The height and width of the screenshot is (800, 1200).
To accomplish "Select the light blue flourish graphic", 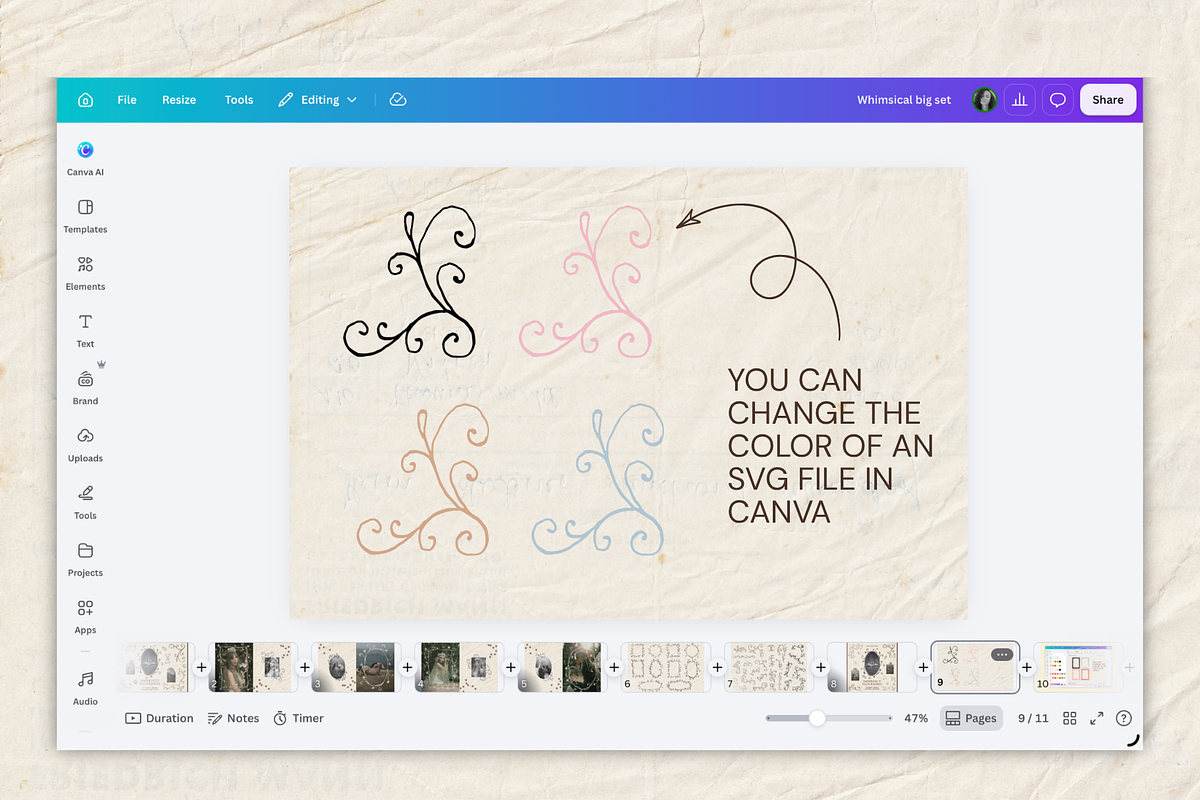I will (x=598, y=480).
